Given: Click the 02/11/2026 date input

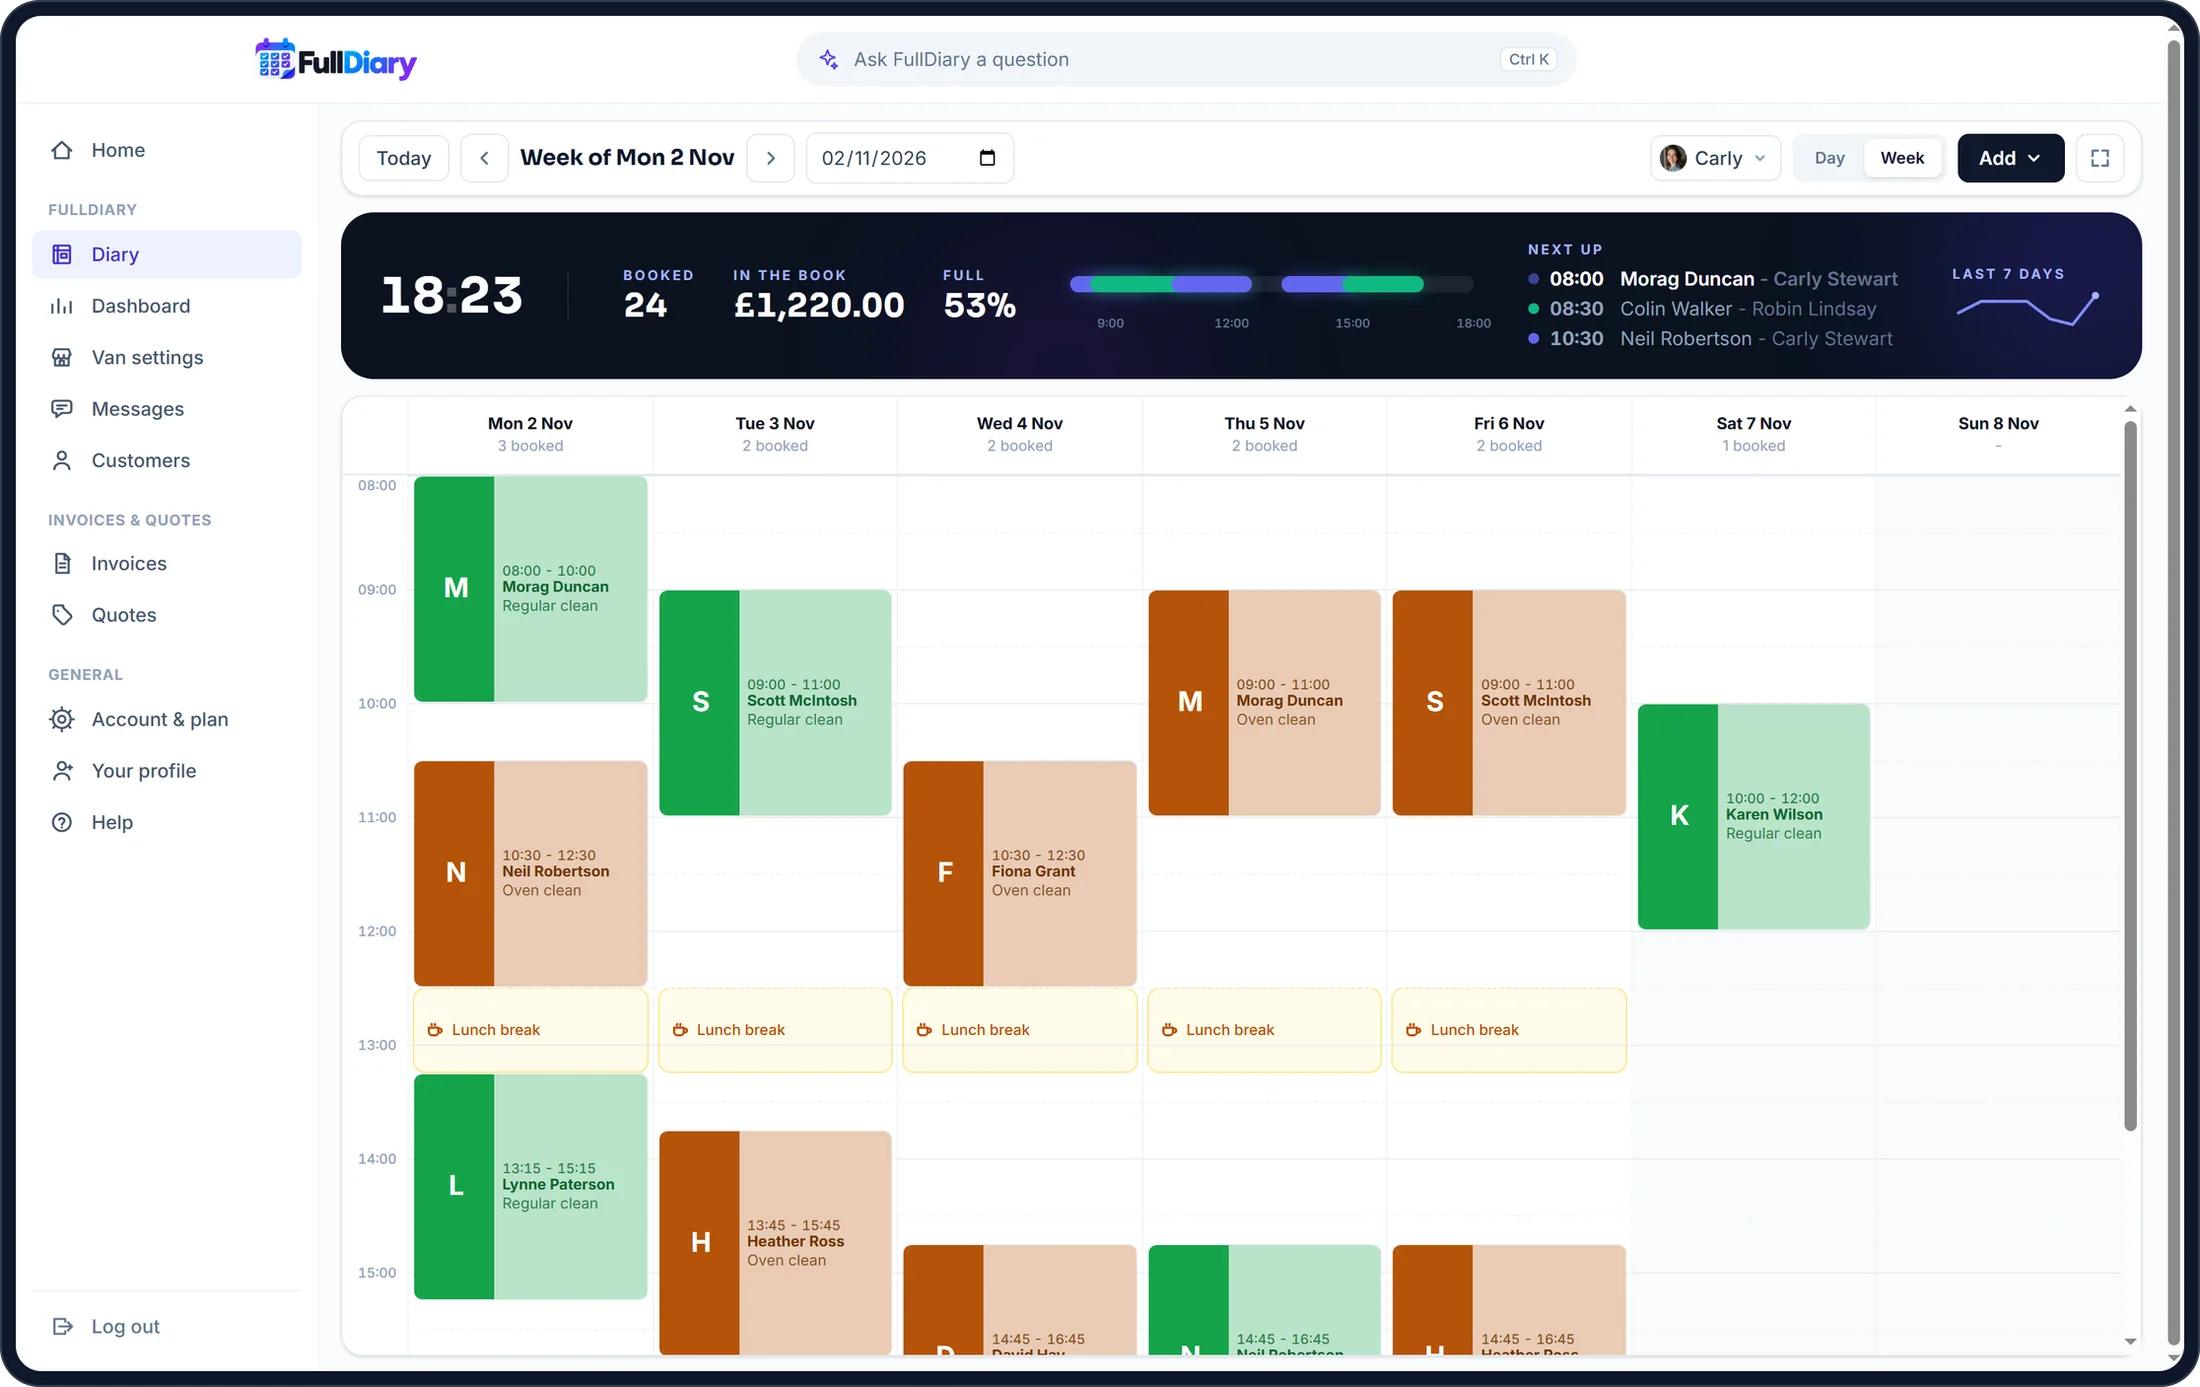Looking at the screenshot, I should [x=910, y=158].
